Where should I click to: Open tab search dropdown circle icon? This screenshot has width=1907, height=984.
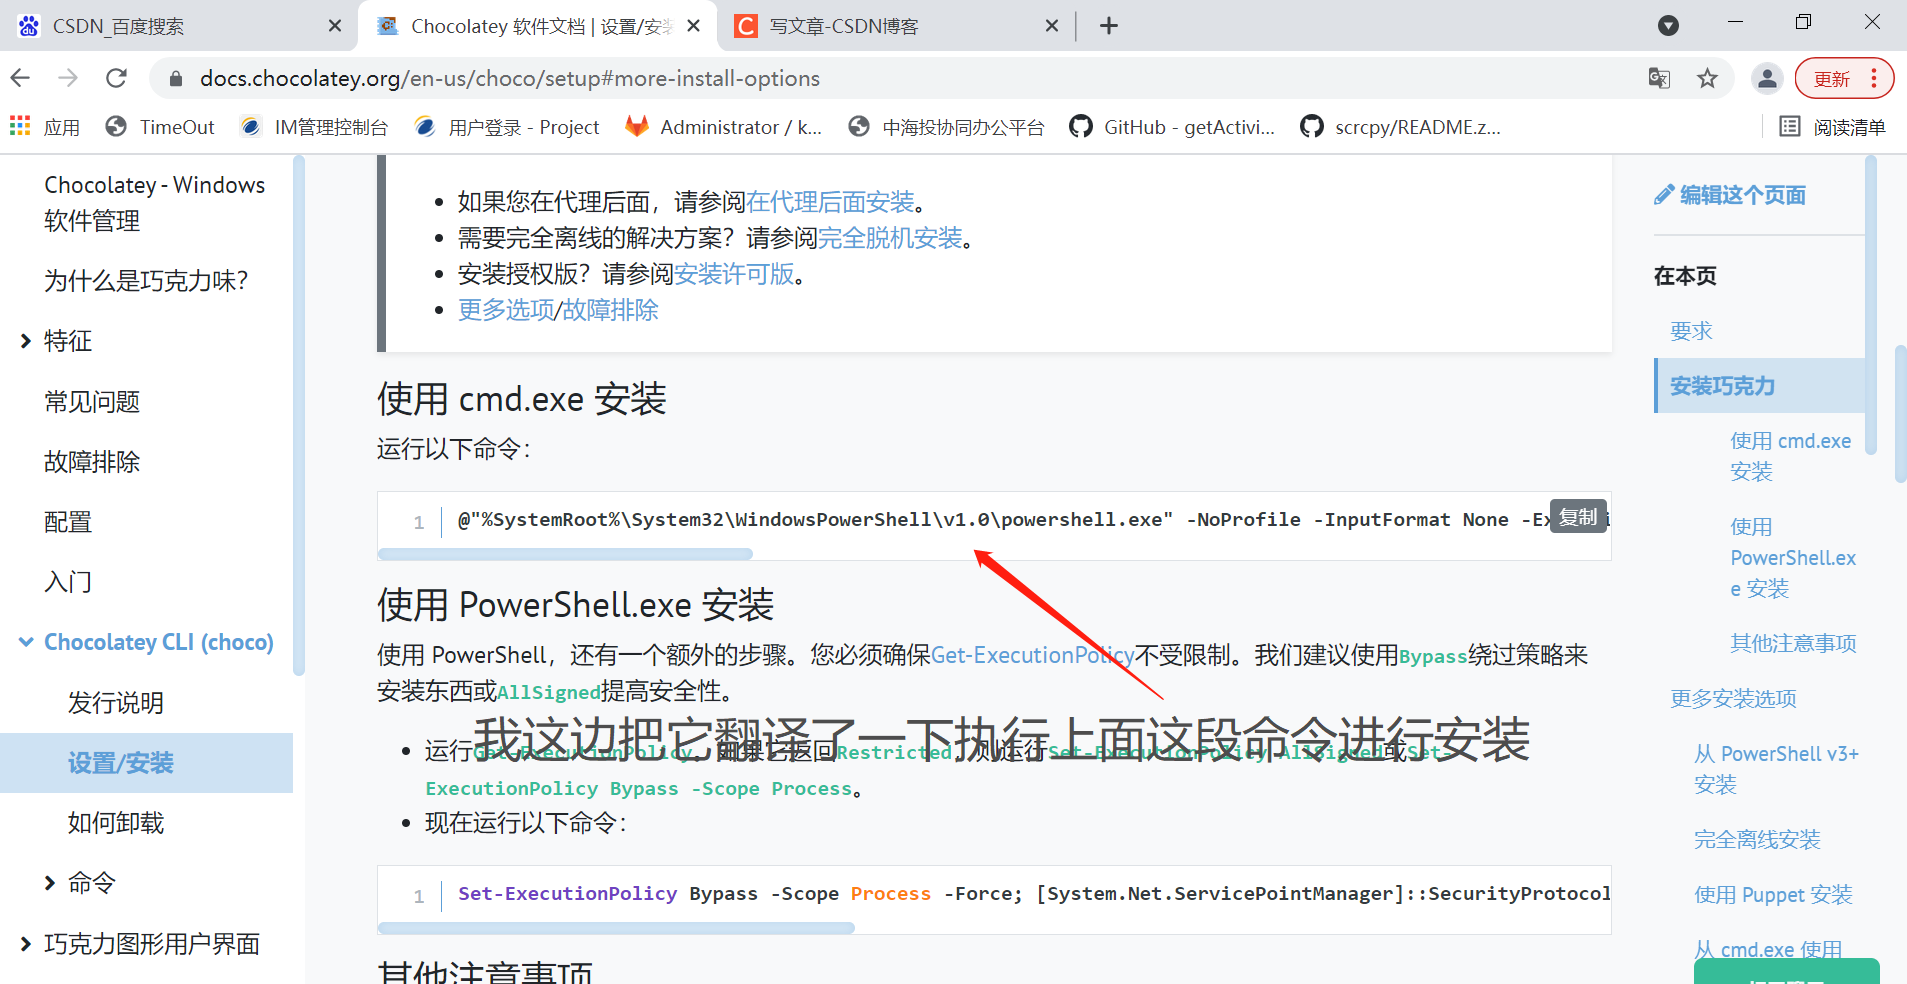click(1668, 25)
